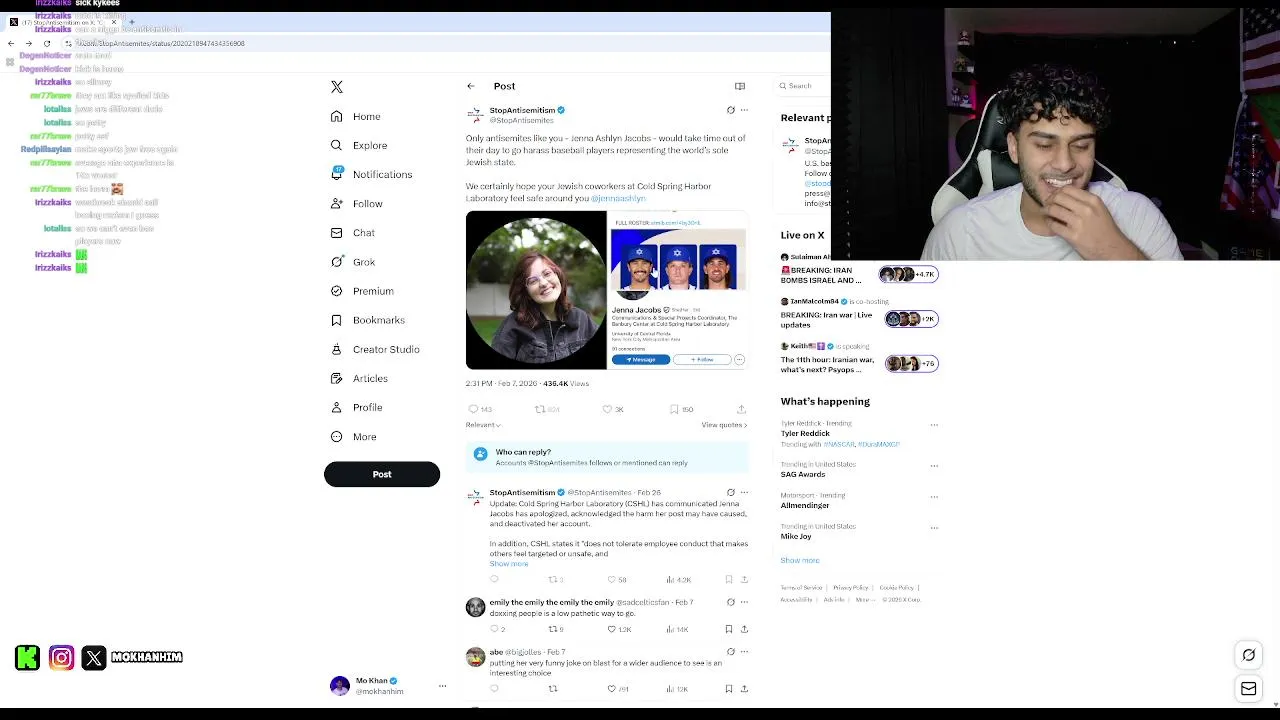The image size is (1280, 720).
Task: Open more options on CSHL update reply
Action: coord(744,492)
